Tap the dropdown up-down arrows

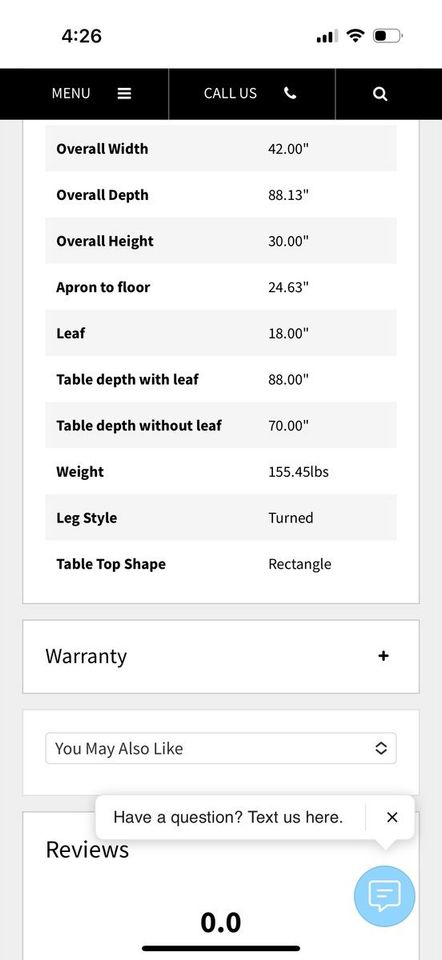pos(381,748)
